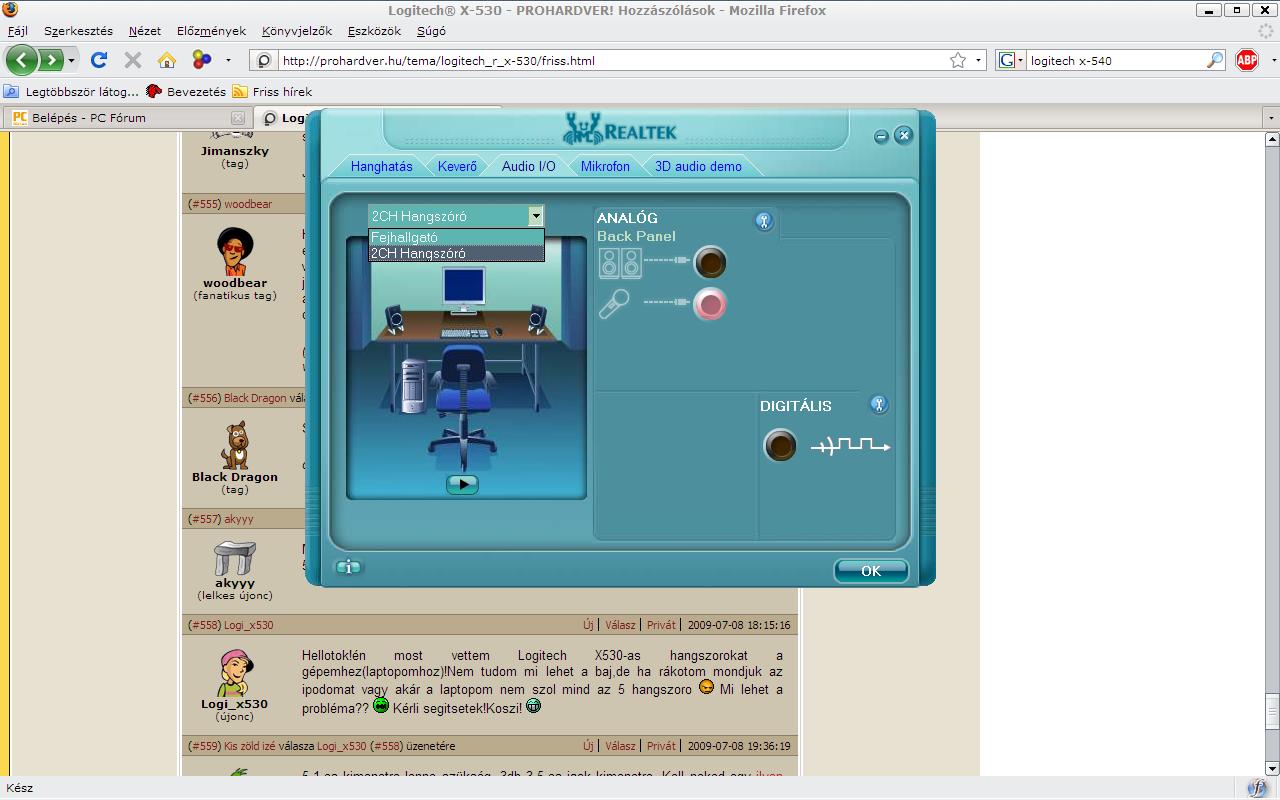
Task: Open the Adblock Plus ABP icon
Action: tap(1247, 60)
